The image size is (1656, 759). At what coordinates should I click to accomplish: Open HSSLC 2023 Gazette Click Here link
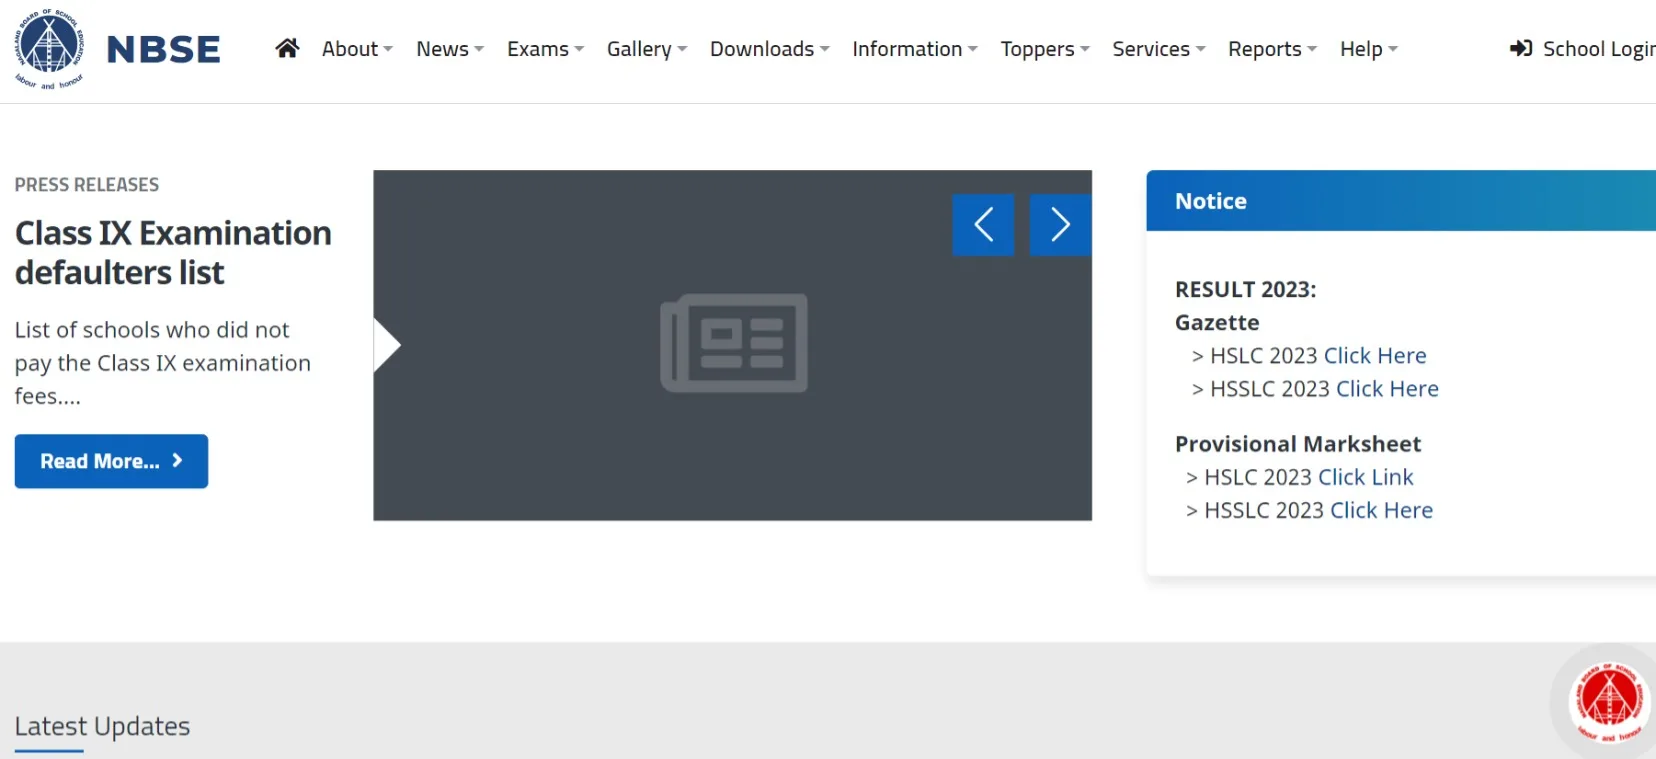click(1387, 389)
